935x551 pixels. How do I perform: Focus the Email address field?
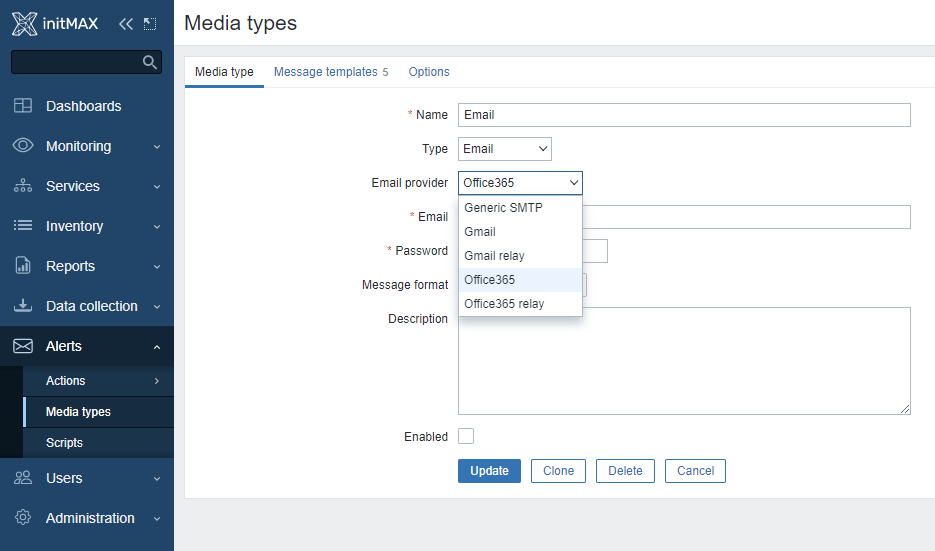point(746,216)
